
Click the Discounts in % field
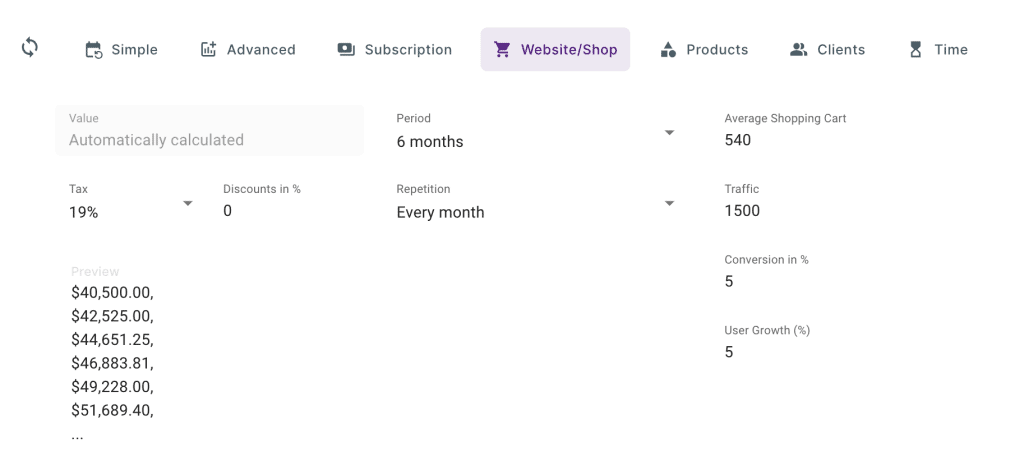290,211
